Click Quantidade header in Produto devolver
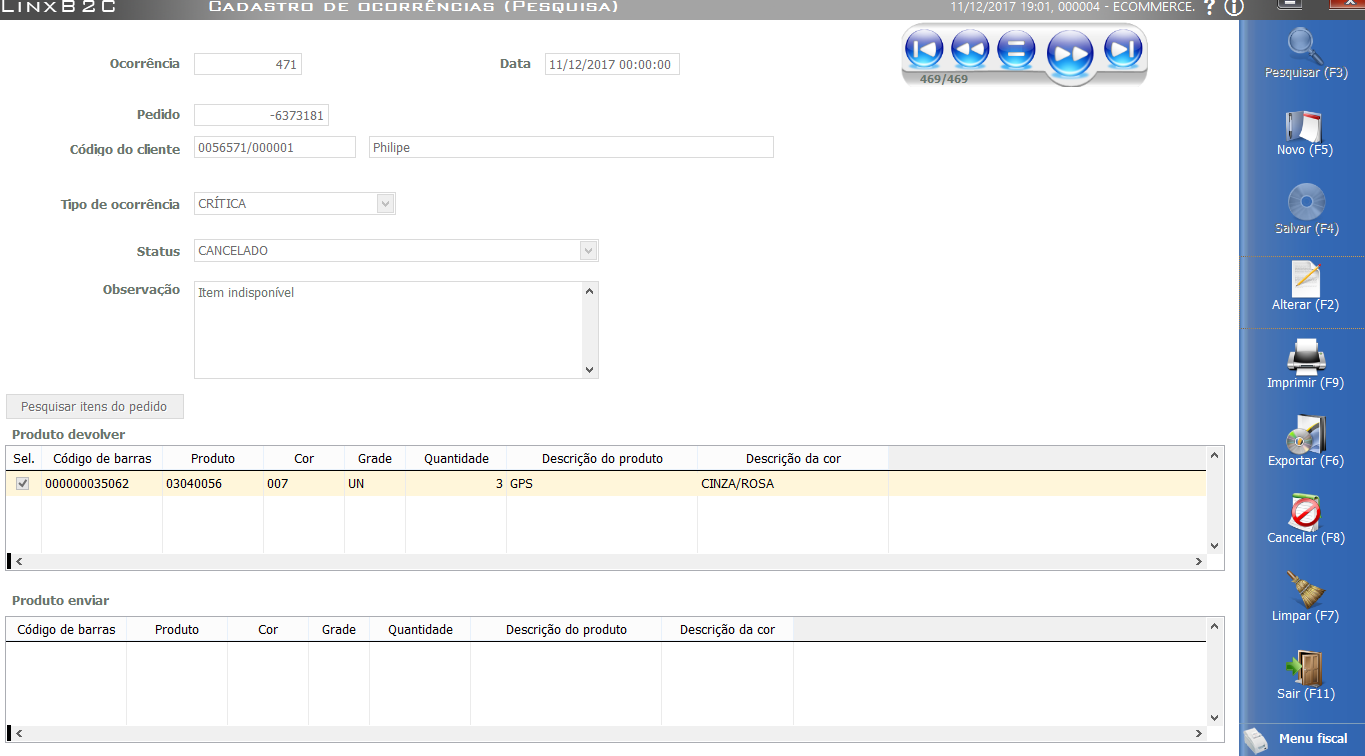Image resolution: width=1365 pixels, height=756 pixels. pyautogui.click(x=456, y=459)
